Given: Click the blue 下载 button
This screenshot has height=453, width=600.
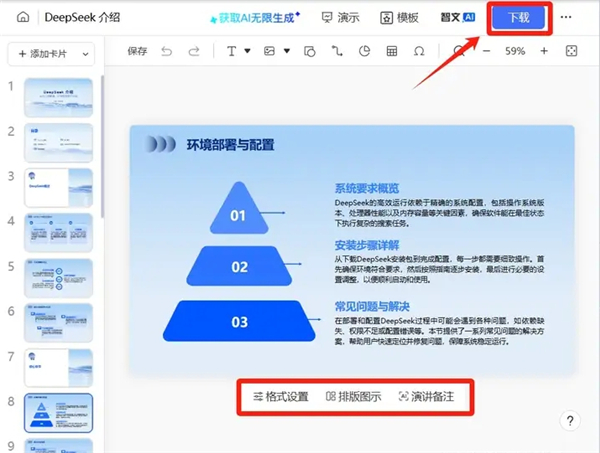Looking at the screenshot, I should pos(518,18).
